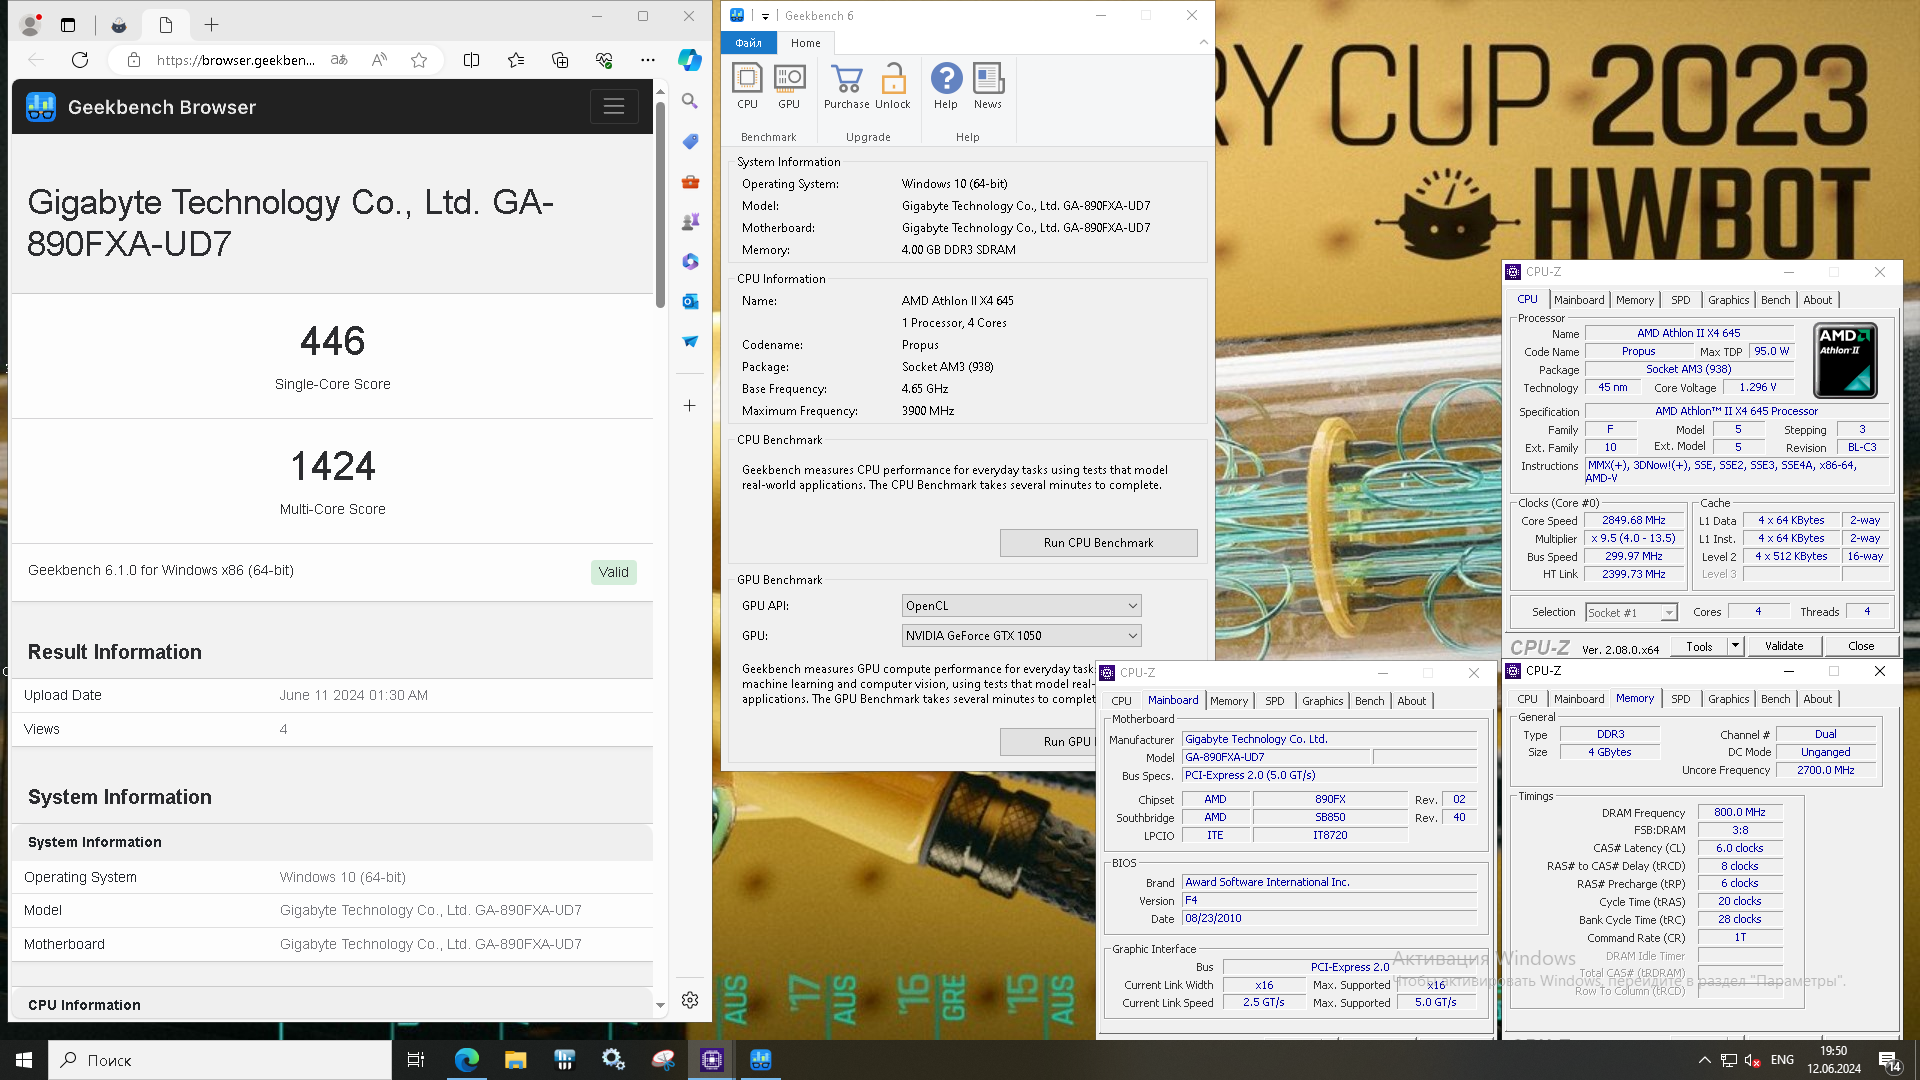The height and width of the screenshot is (1080, 1920).
Task: Open the GPU API OpenCL dropdown
Action: [x=1021, y=606]
